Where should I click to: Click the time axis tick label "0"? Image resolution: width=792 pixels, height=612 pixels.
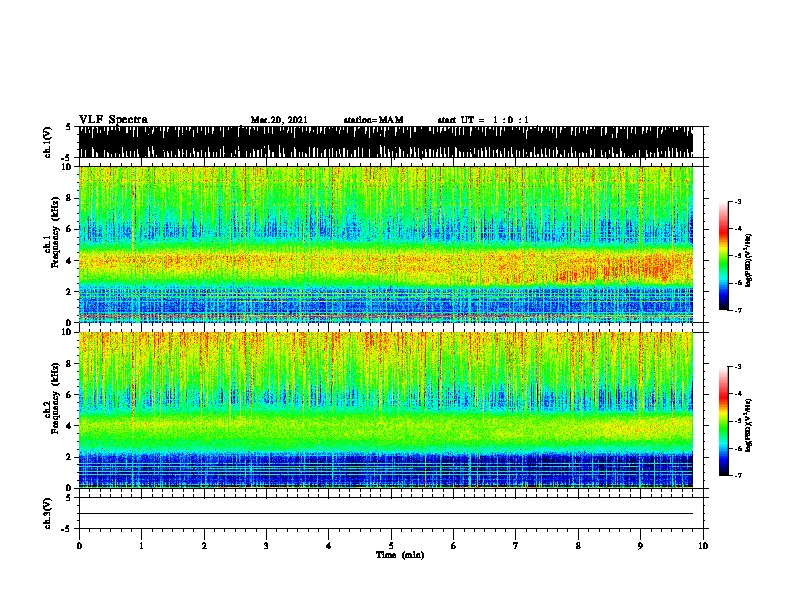click(79, 546)
